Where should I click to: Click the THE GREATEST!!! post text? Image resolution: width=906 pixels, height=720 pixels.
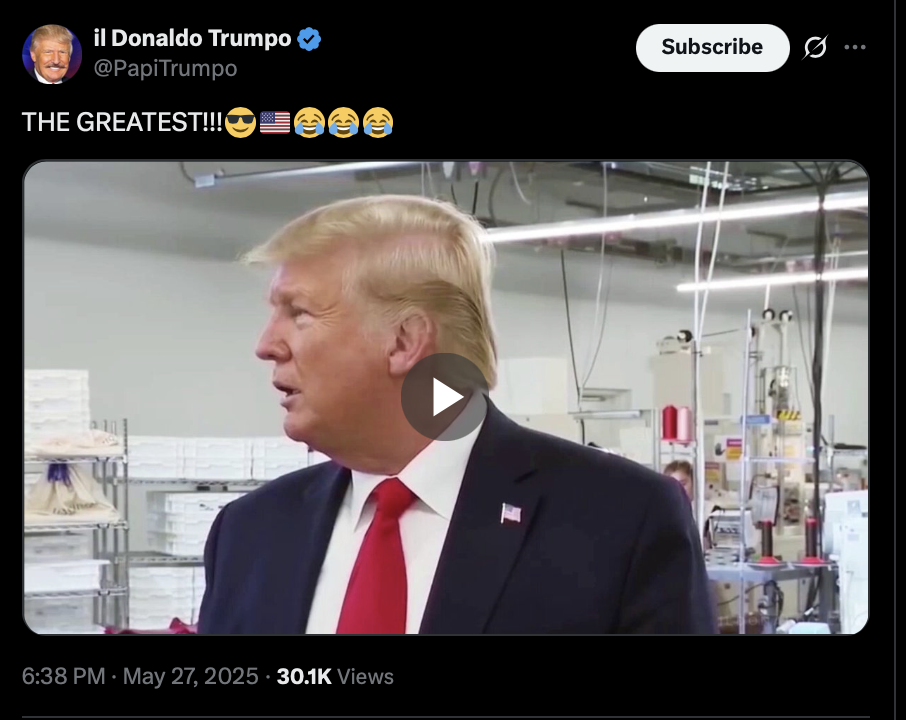122,123
